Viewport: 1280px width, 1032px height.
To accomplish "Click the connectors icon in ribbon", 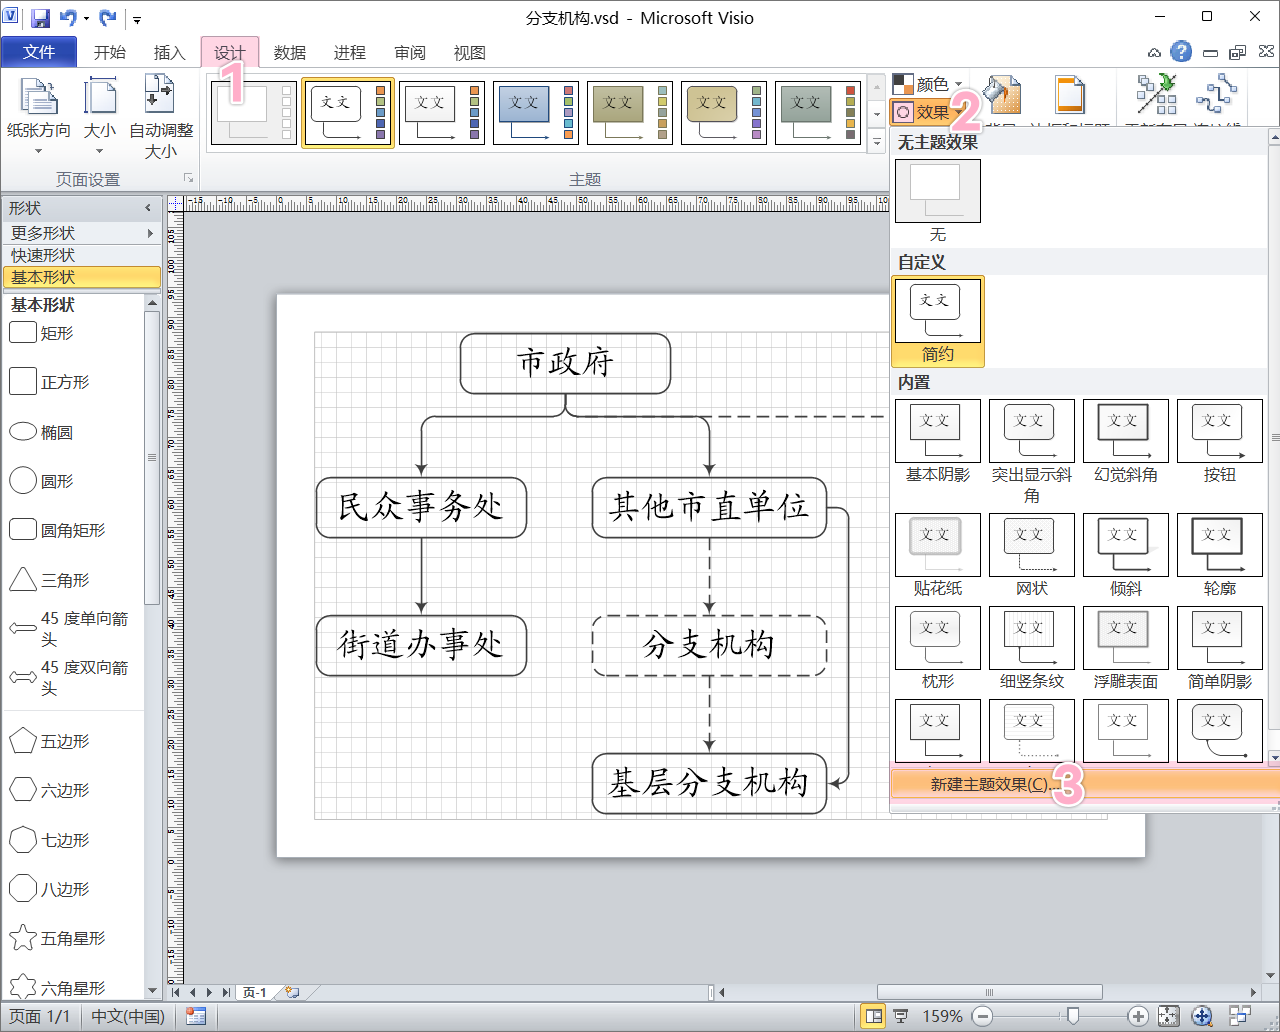I will click(1217, 95).
